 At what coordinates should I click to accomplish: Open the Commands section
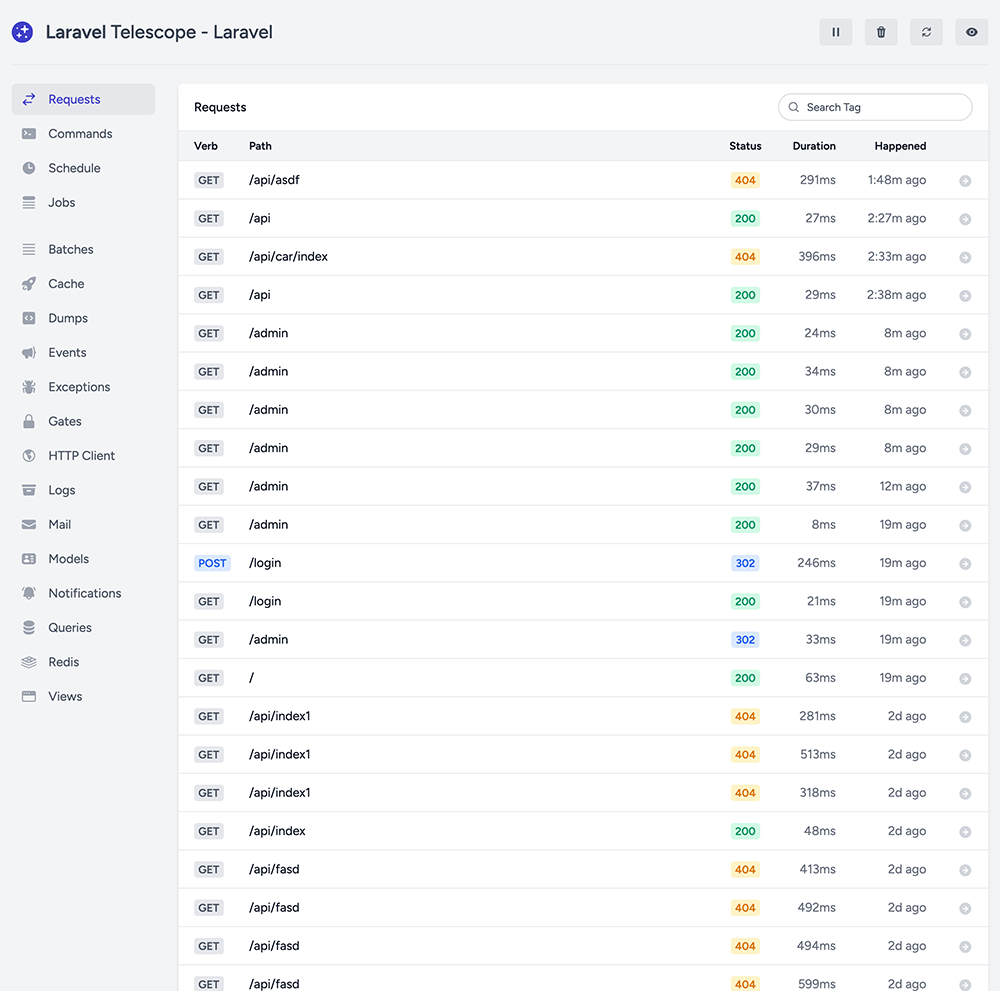80,134
